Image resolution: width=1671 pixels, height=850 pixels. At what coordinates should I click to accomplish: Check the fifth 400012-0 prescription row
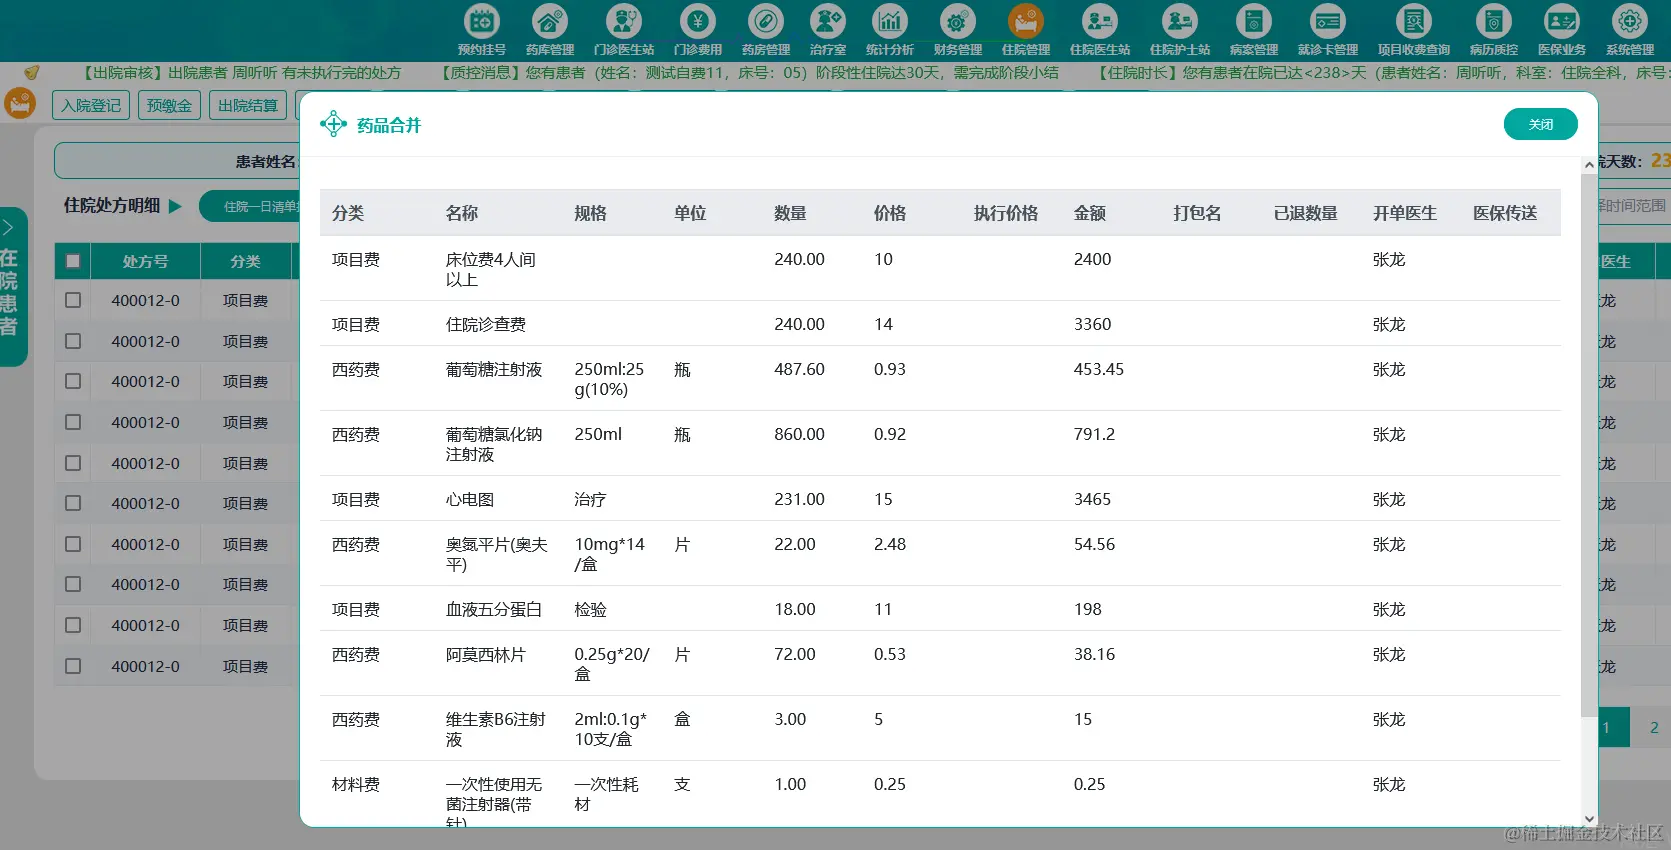[73, 463]
